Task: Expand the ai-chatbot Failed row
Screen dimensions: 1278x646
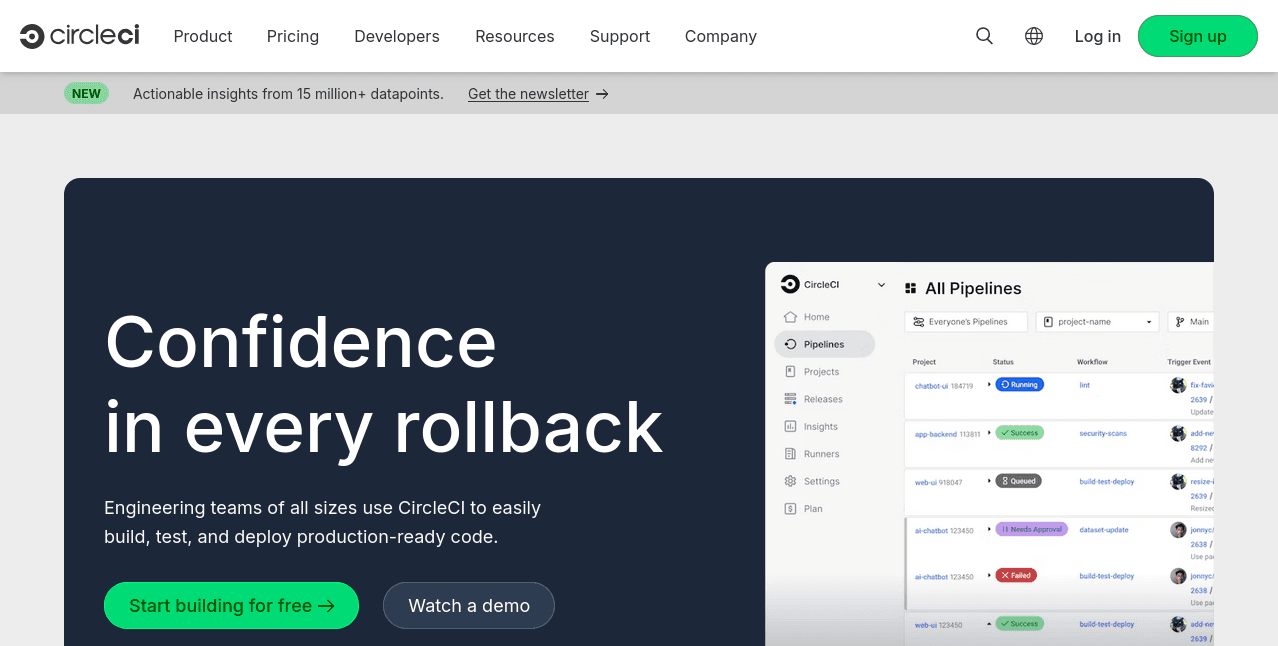Action: (989, 576)
